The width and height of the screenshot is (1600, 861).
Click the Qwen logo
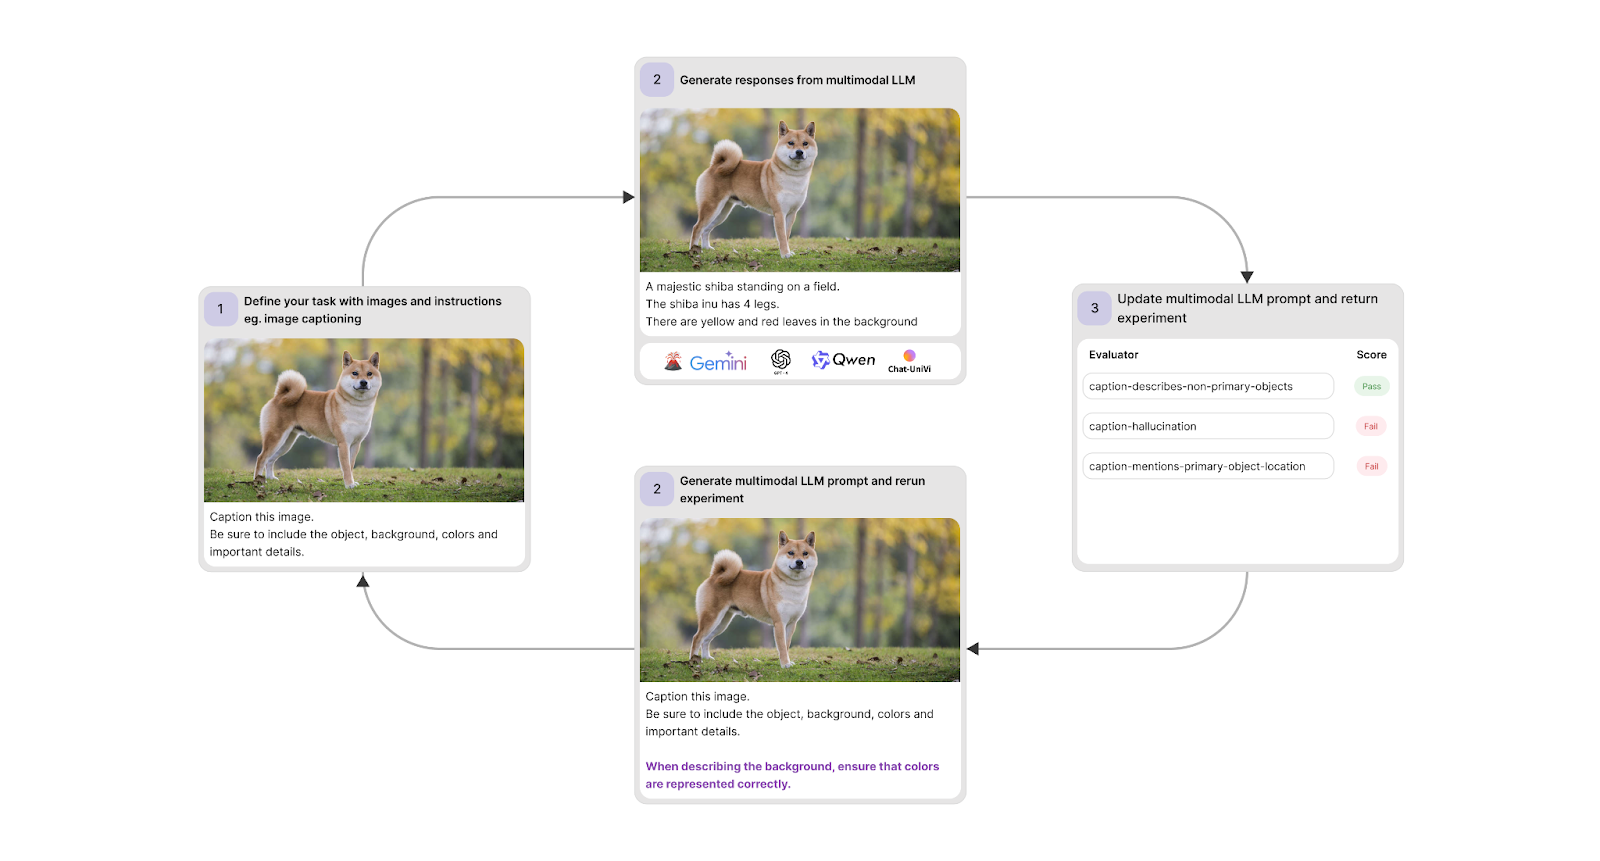click(844, 360)
